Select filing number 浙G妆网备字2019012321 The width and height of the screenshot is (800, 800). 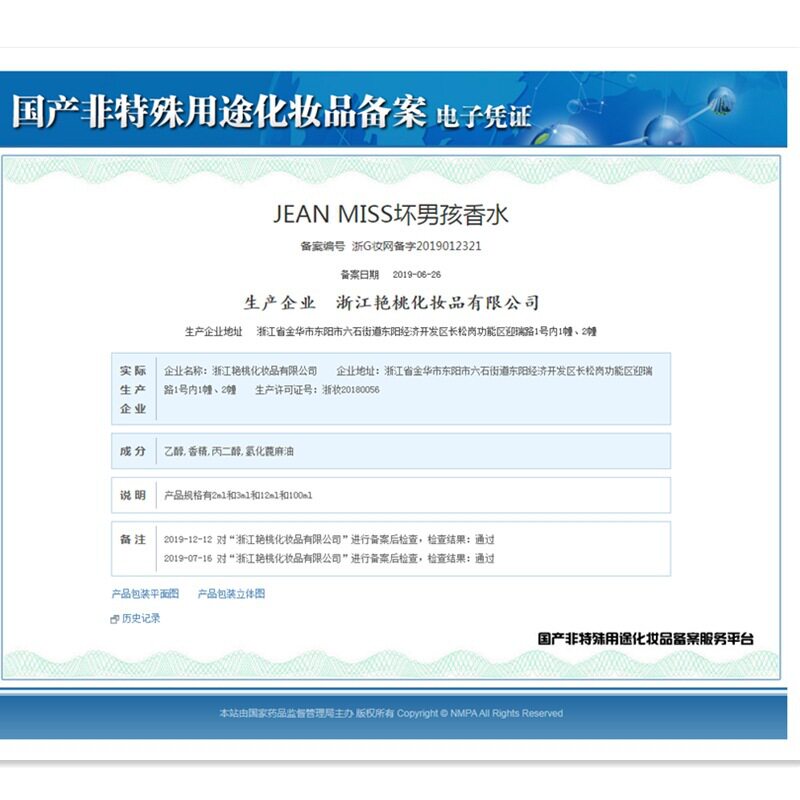point(416,246)
